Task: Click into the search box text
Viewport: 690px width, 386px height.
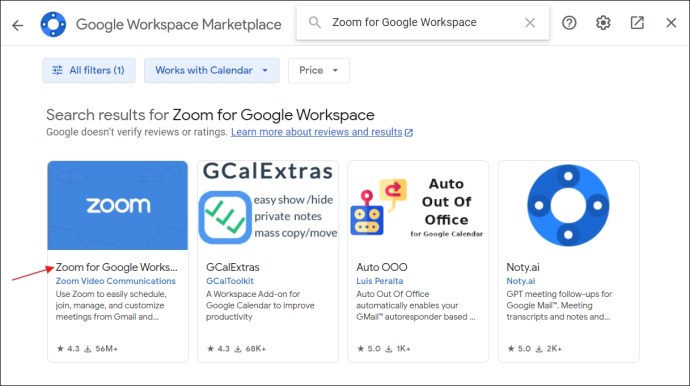Action: [404, 22]
